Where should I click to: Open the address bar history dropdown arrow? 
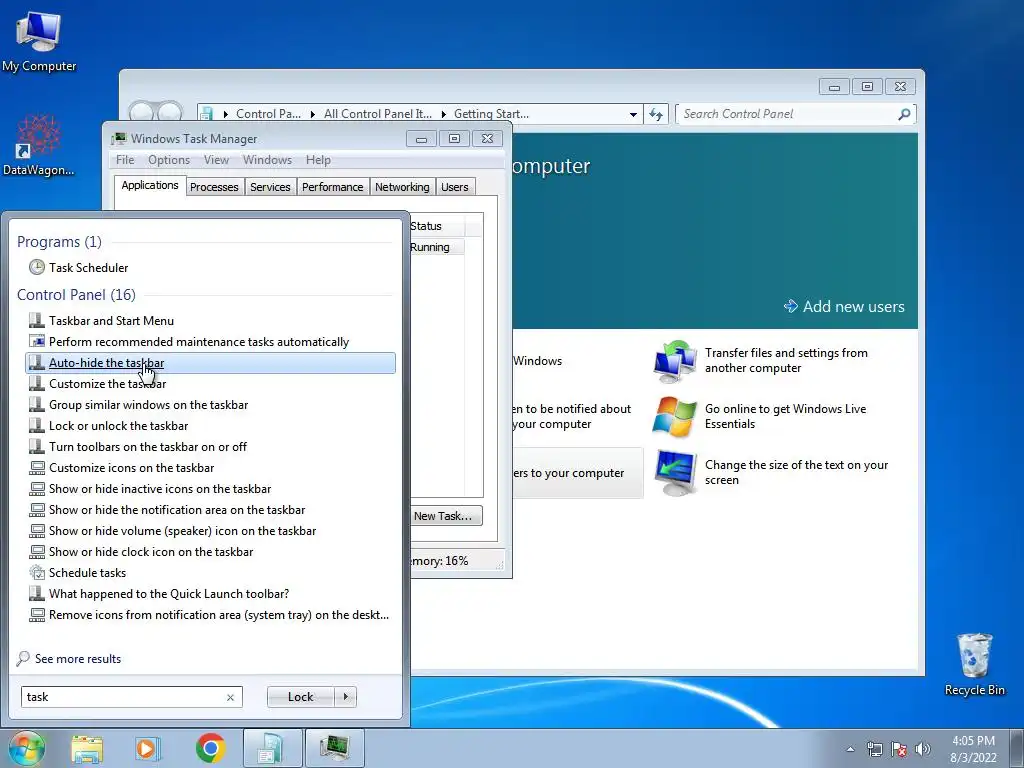click(633, 114)
